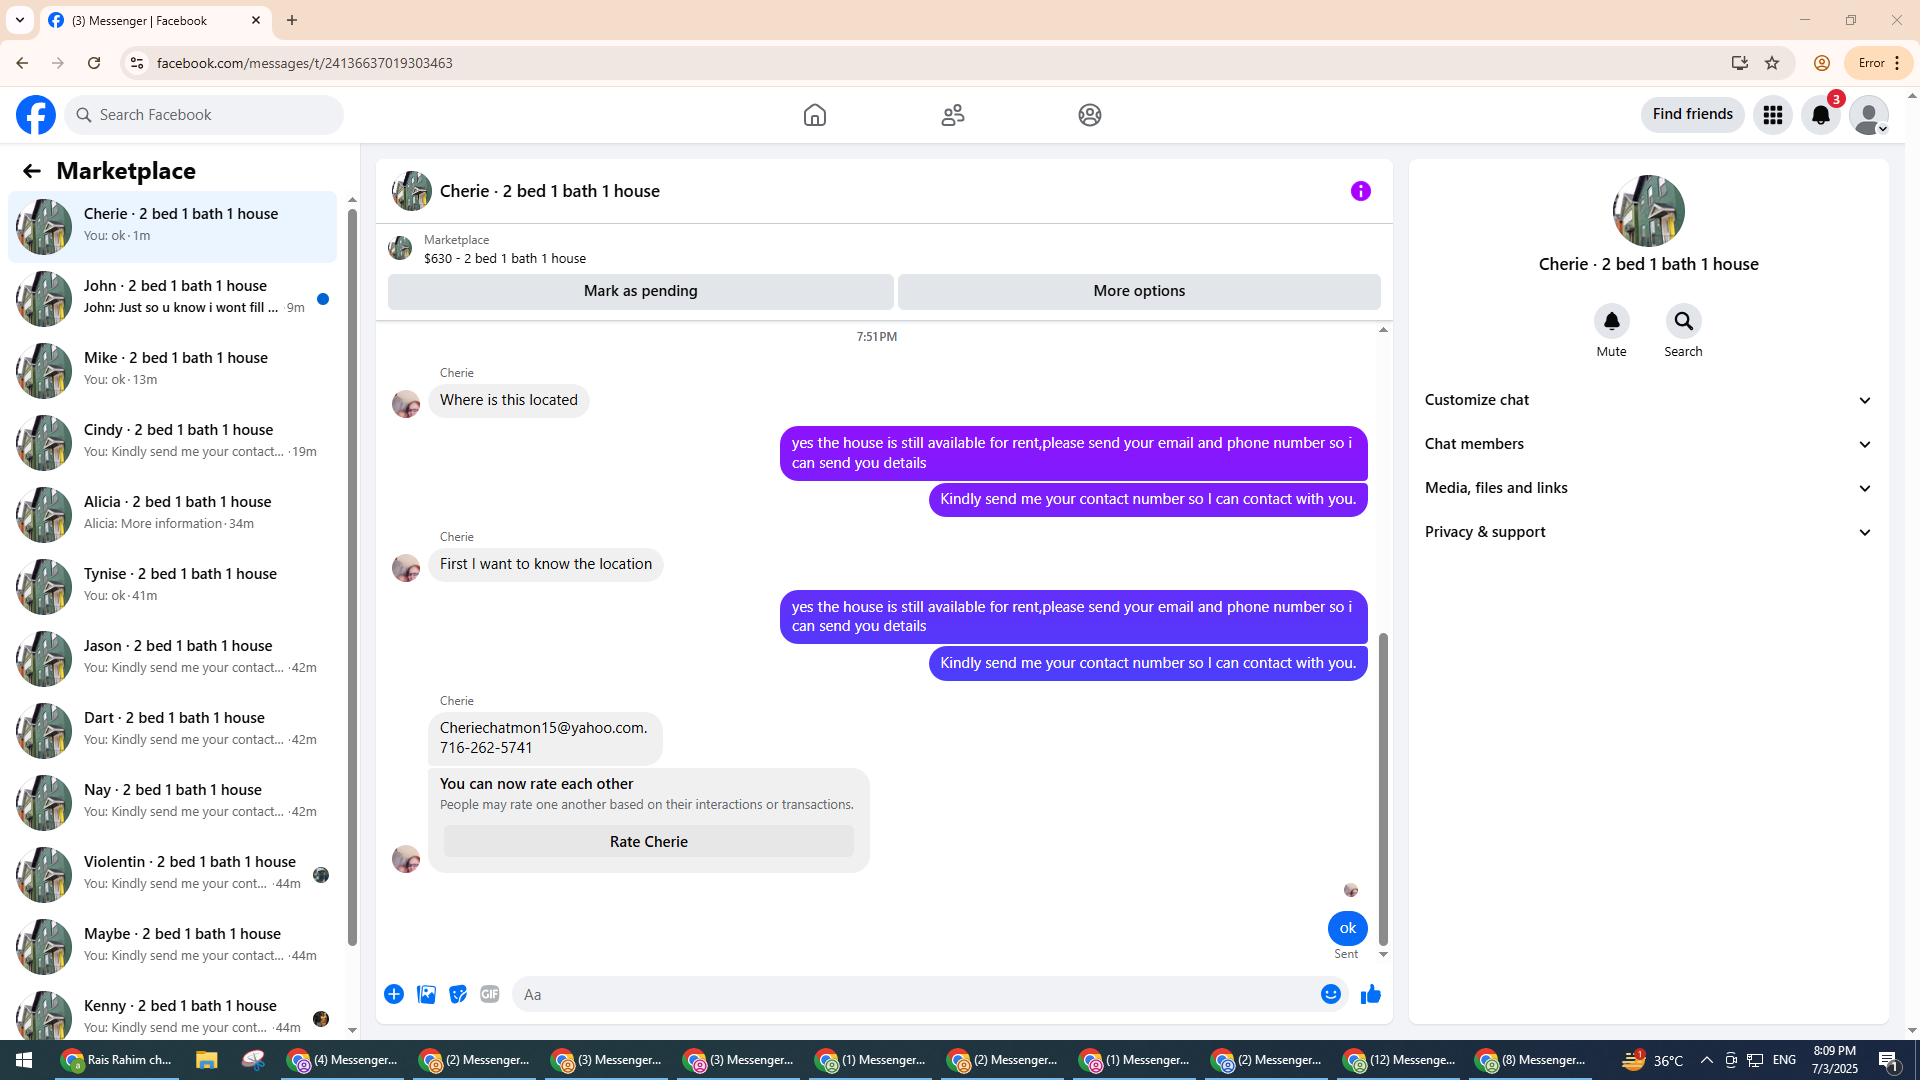
Task: Open Alicia's marketplace conversation
Action: (x=175, y=514)
